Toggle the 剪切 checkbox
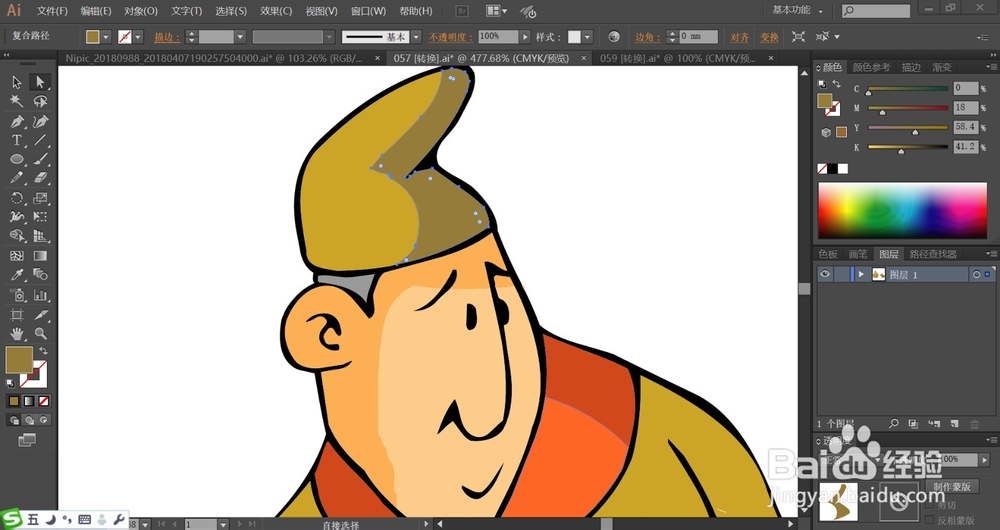This screenshot has height=530, width=1000. click(x=930, y=505)
